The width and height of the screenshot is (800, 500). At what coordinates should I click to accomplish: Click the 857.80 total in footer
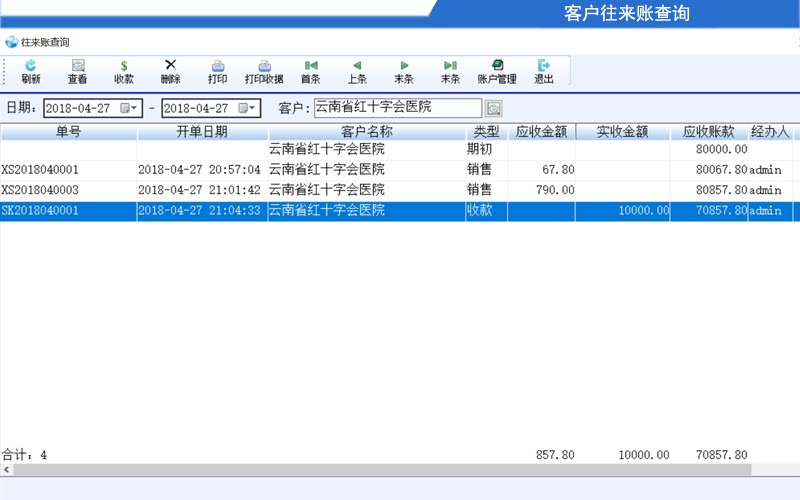555,455
